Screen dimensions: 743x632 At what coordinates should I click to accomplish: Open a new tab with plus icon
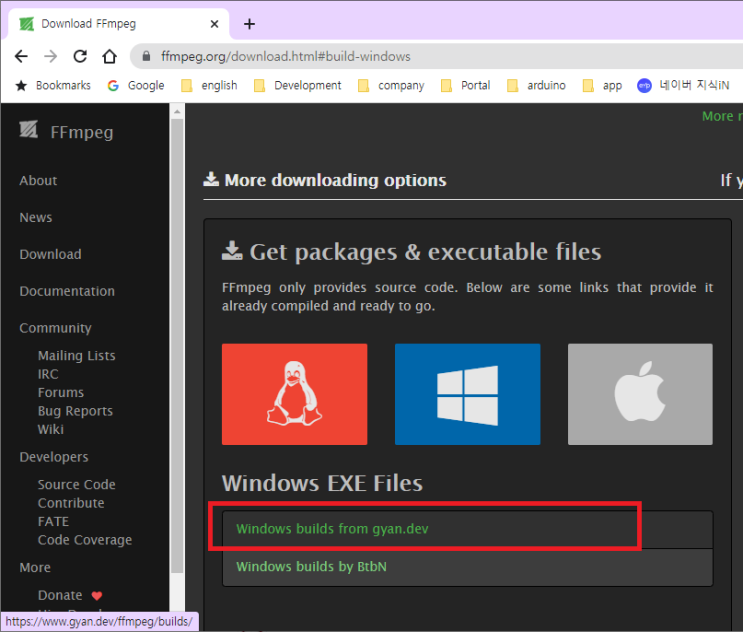pos(249,24)
